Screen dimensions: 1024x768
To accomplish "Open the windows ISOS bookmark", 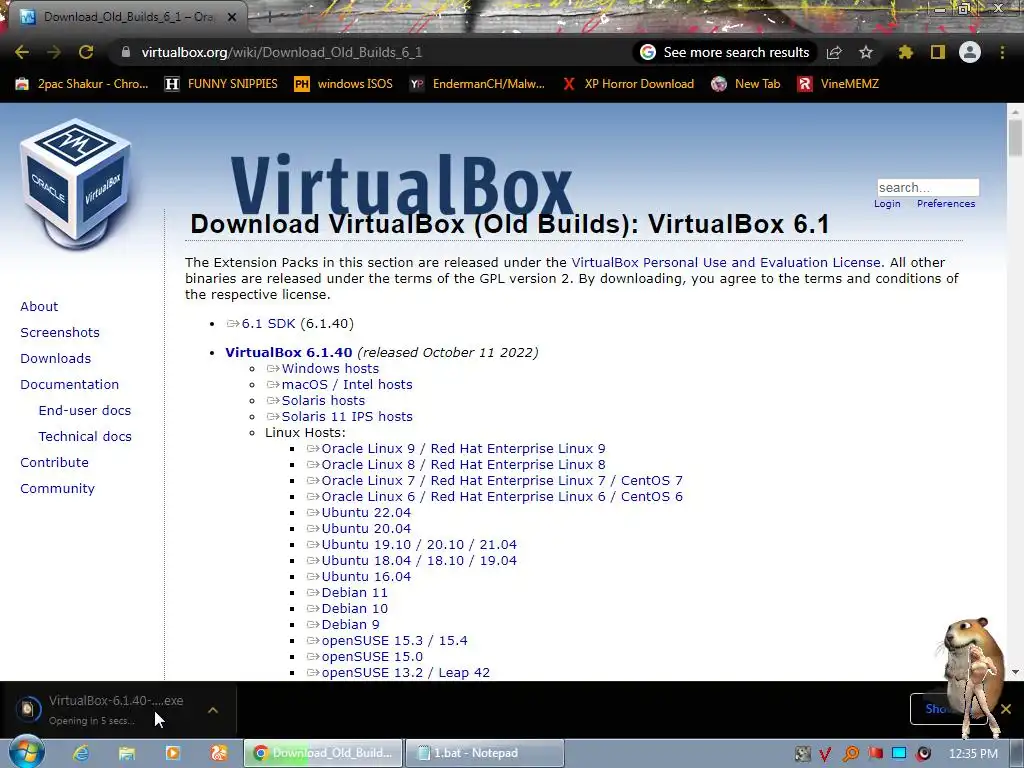I will click(x=344, y=84).
